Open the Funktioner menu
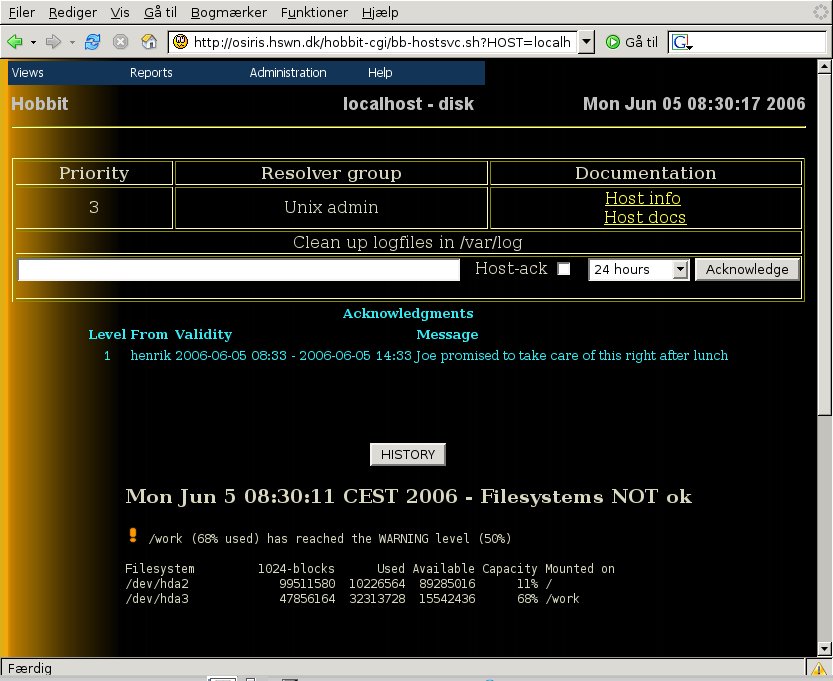The width and height of the screenshot is (833, 681). [315, 12]
